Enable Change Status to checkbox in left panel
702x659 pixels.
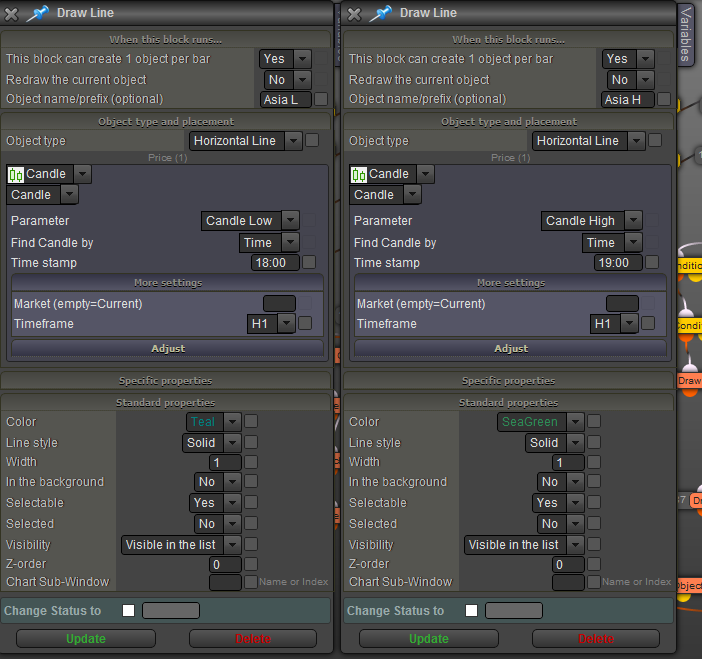128,611
